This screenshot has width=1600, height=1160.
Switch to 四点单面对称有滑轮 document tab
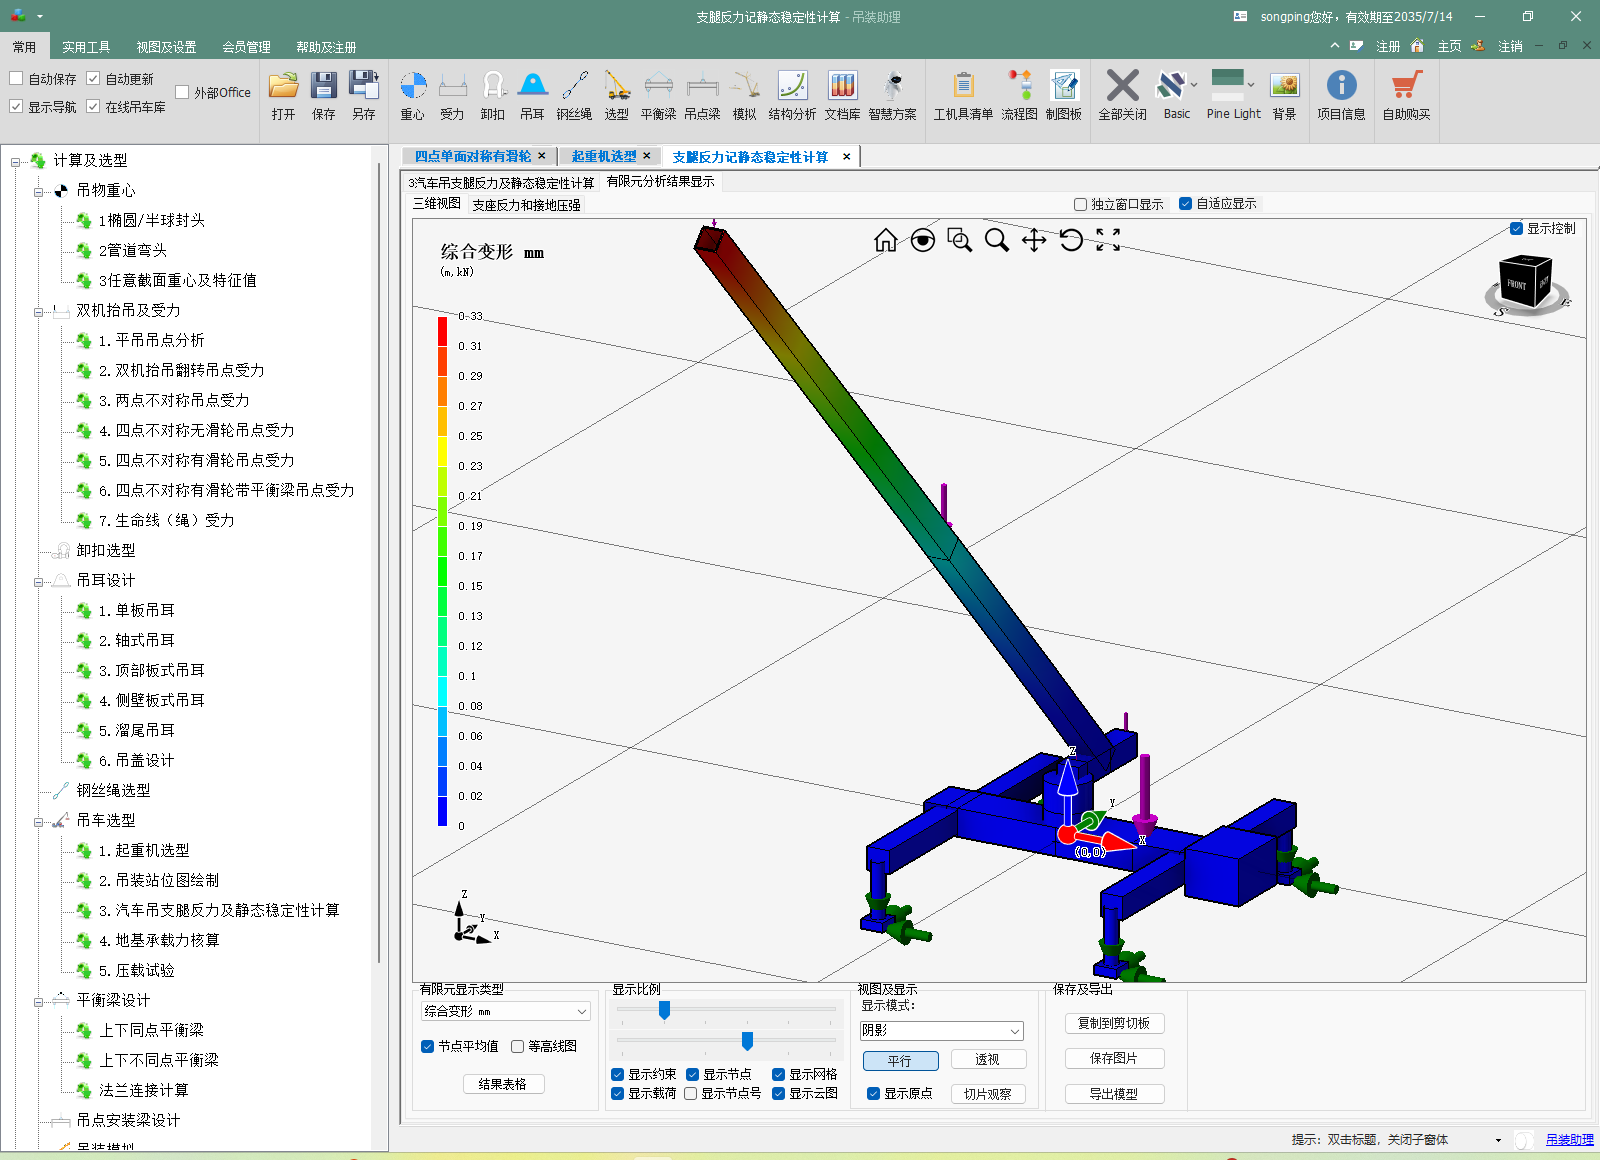point(473,156)
